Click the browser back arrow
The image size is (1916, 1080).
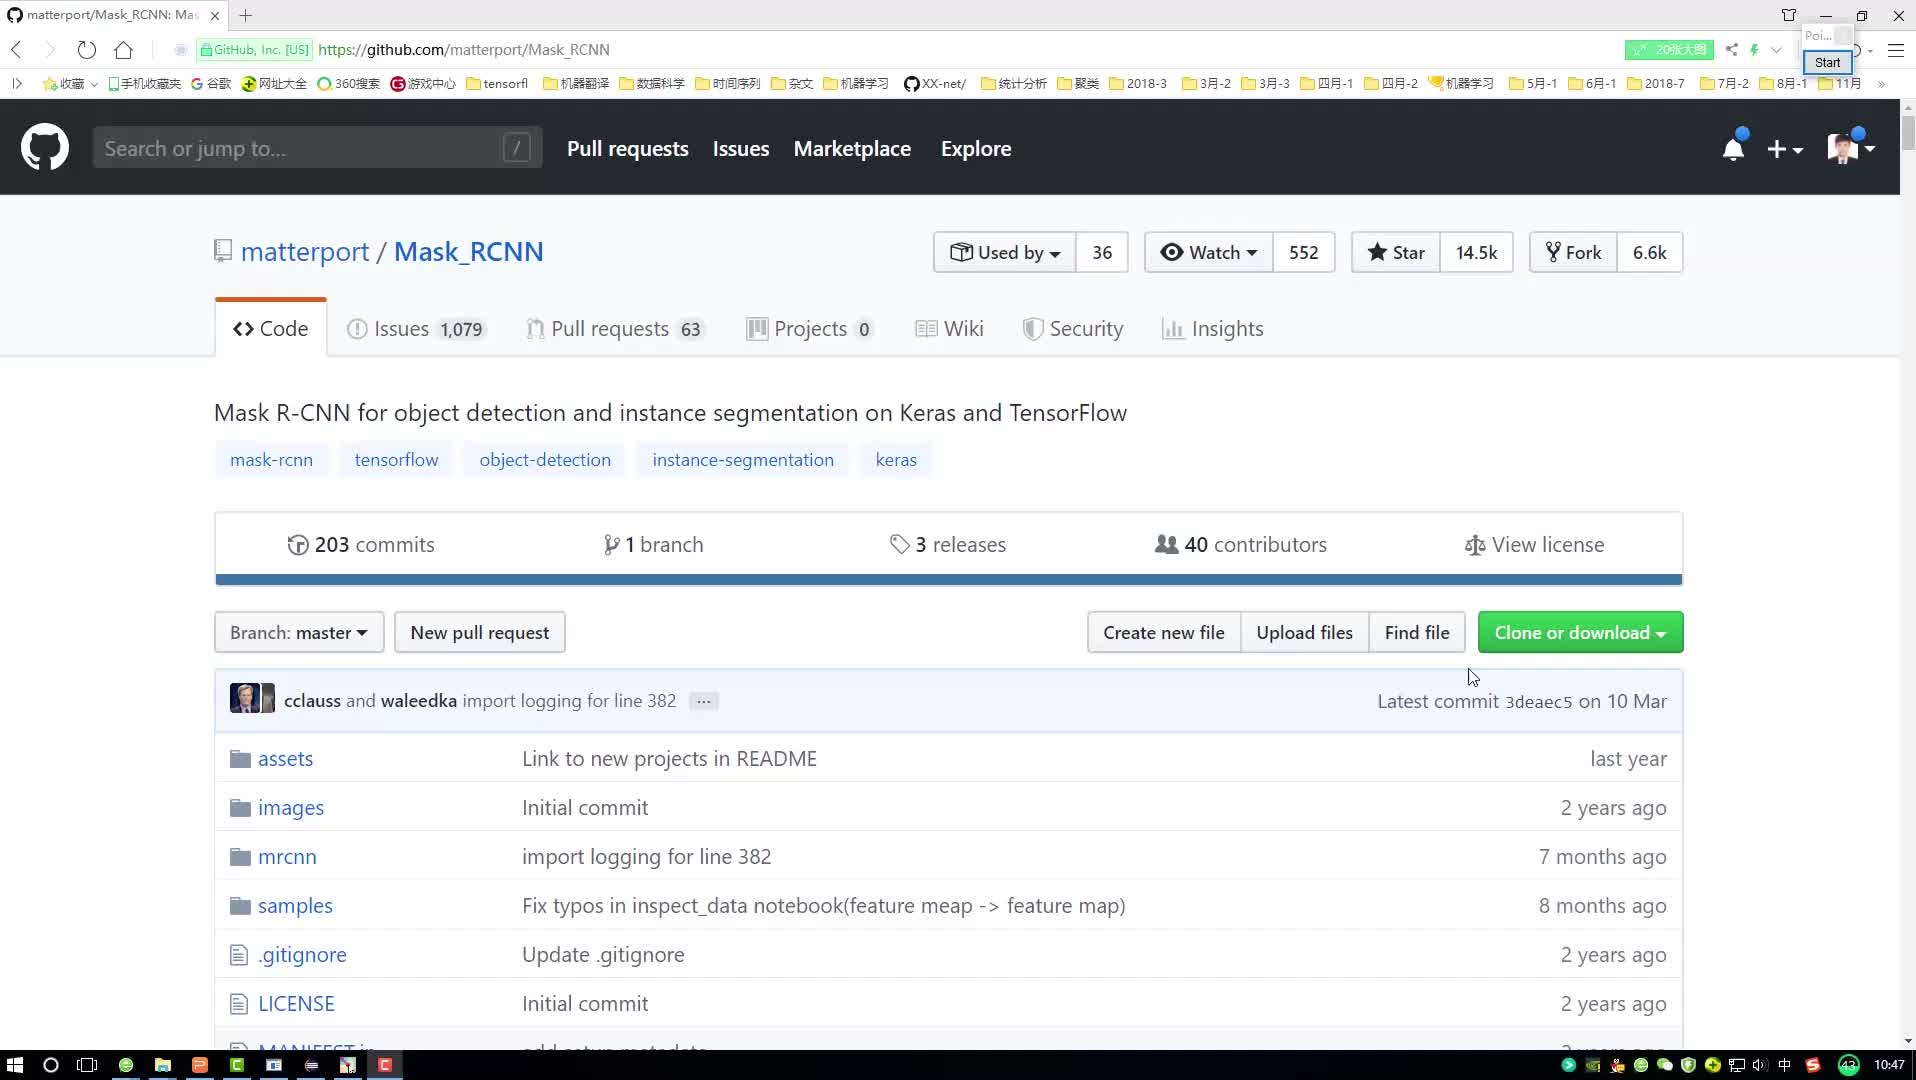click(16, 49)
